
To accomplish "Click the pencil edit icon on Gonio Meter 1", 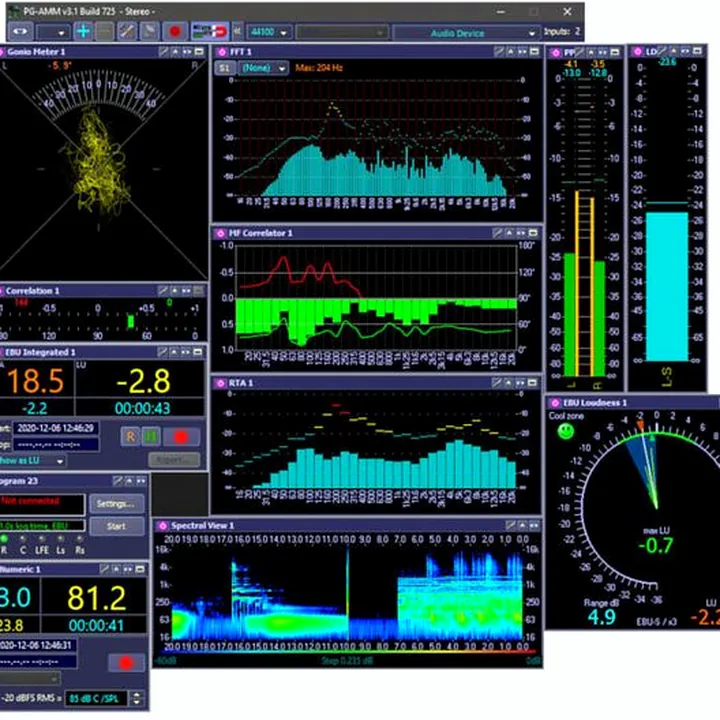I will pyautogui.click(x=164, y=52).
